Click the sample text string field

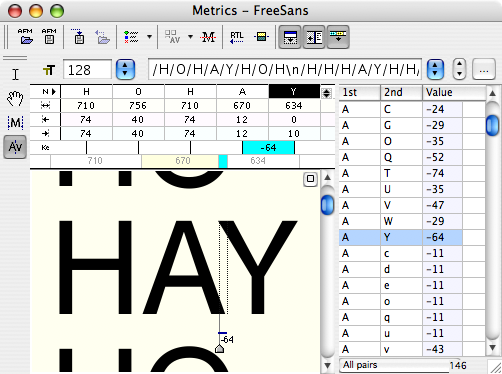pyautogui.click(x=285, y=70)
